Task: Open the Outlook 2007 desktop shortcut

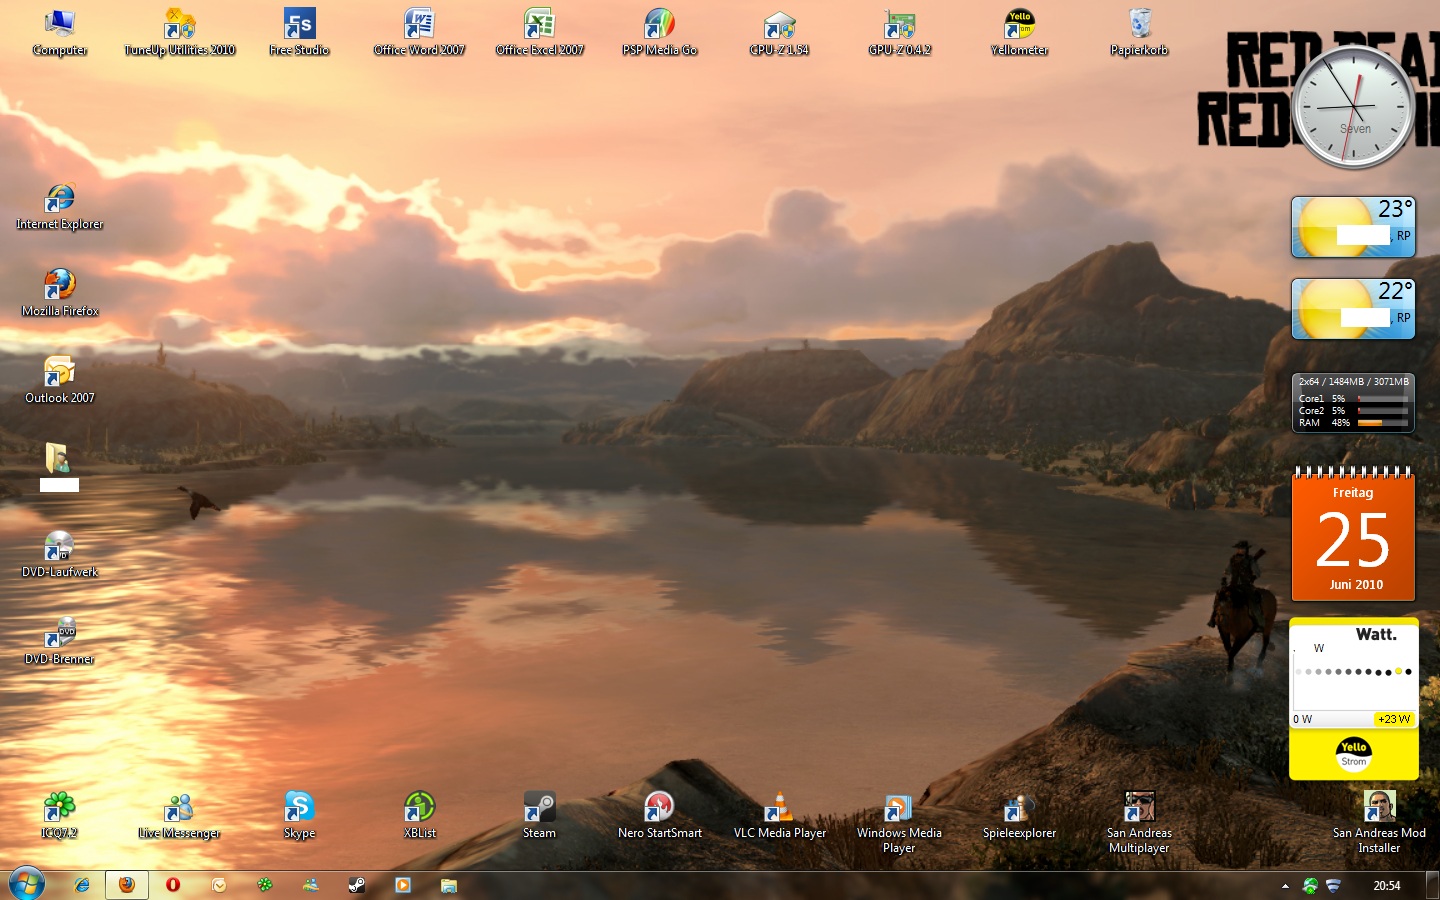Action: tap(60, 380)
